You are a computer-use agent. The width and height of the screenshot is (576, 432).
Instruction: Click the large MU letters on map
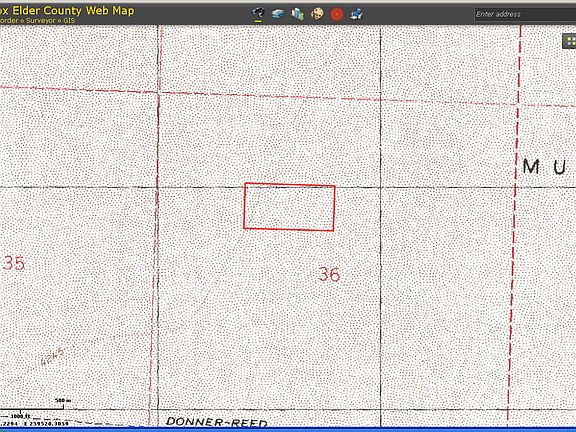544,167
